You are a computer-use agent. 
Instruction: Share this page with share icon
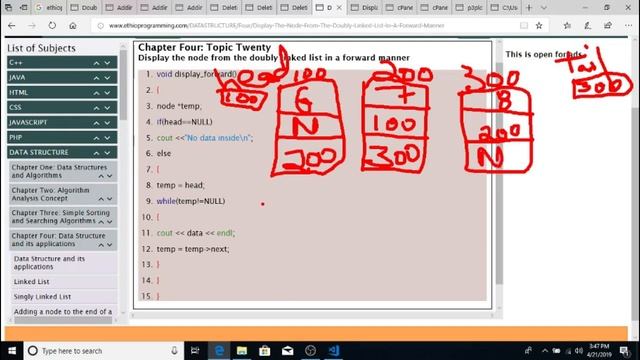point(608,25)
